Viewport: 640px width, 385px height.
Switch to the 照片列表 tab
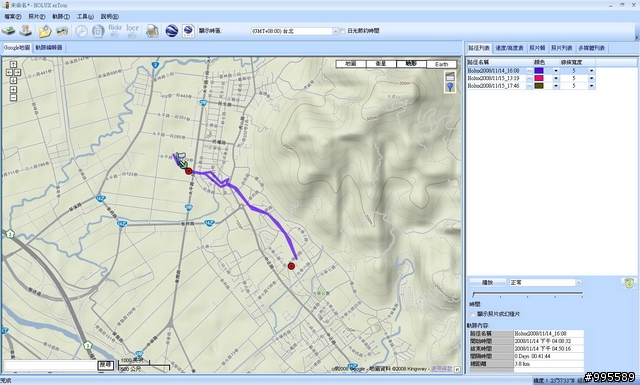coord(562,48)
